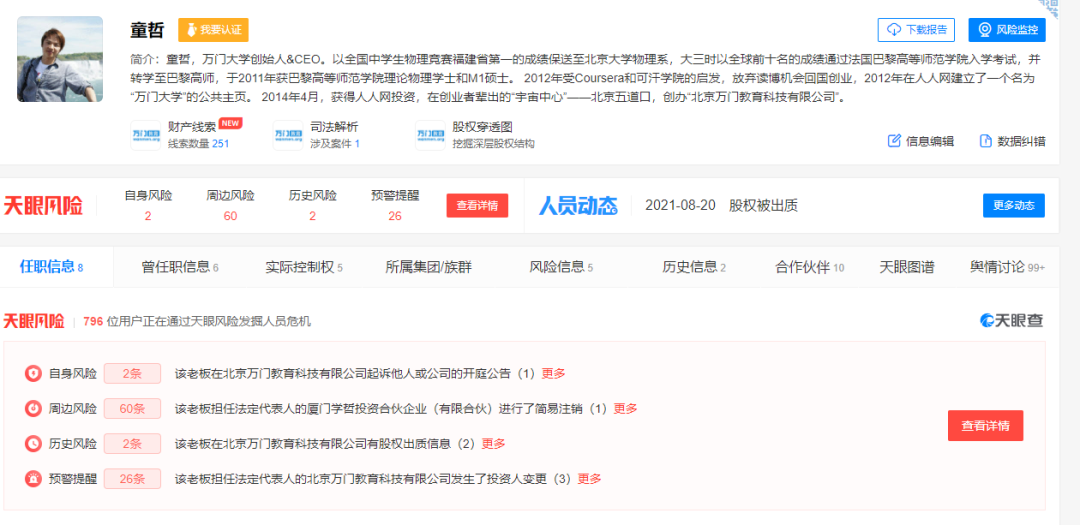
Task: Click the 风险监控 blue button
Action: [x=1007, y=30]
